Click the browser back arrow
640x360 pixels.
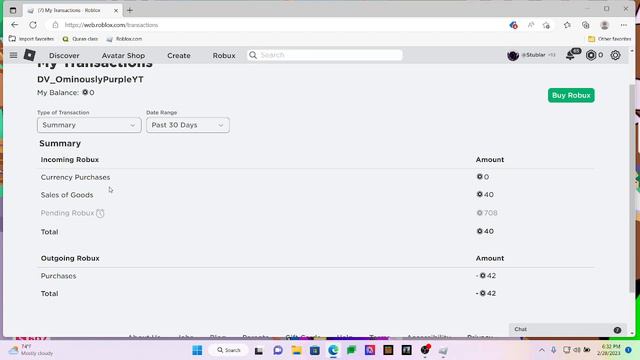pyautogui.click(x=15, y=25)
